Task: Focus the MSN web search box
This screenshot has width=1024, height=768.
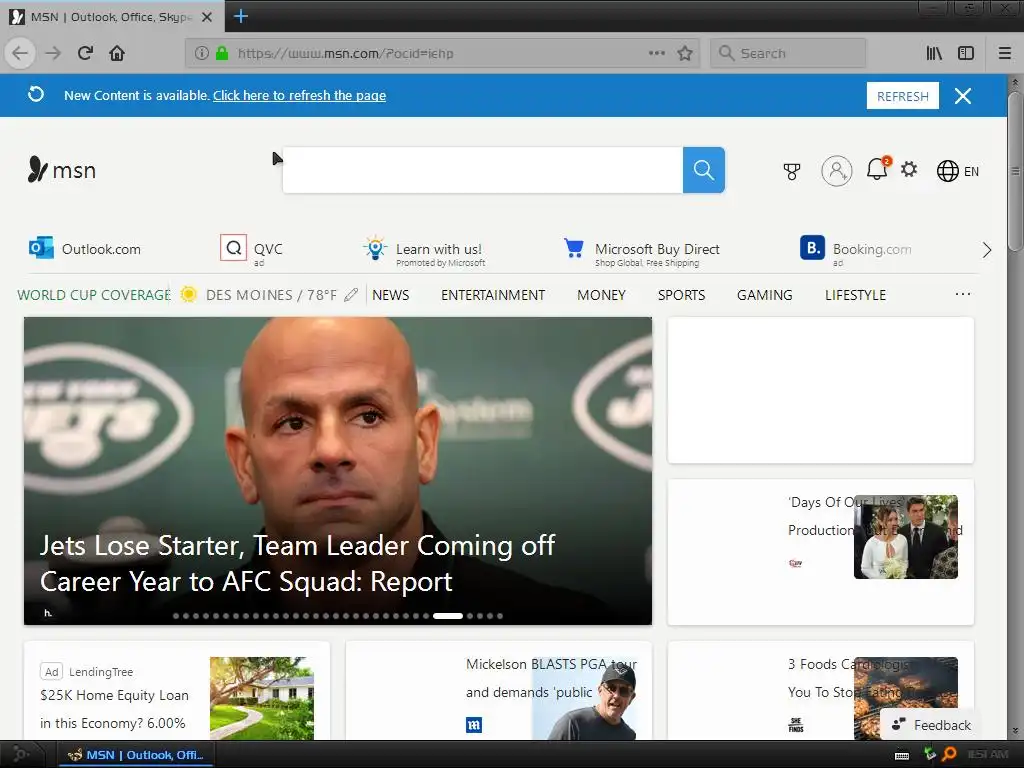Action: pos(483,170)
